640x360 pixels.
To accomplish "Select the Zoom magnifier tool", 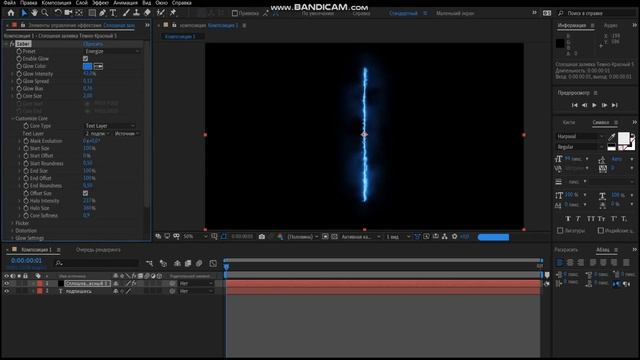I will (x=45, y=13).
